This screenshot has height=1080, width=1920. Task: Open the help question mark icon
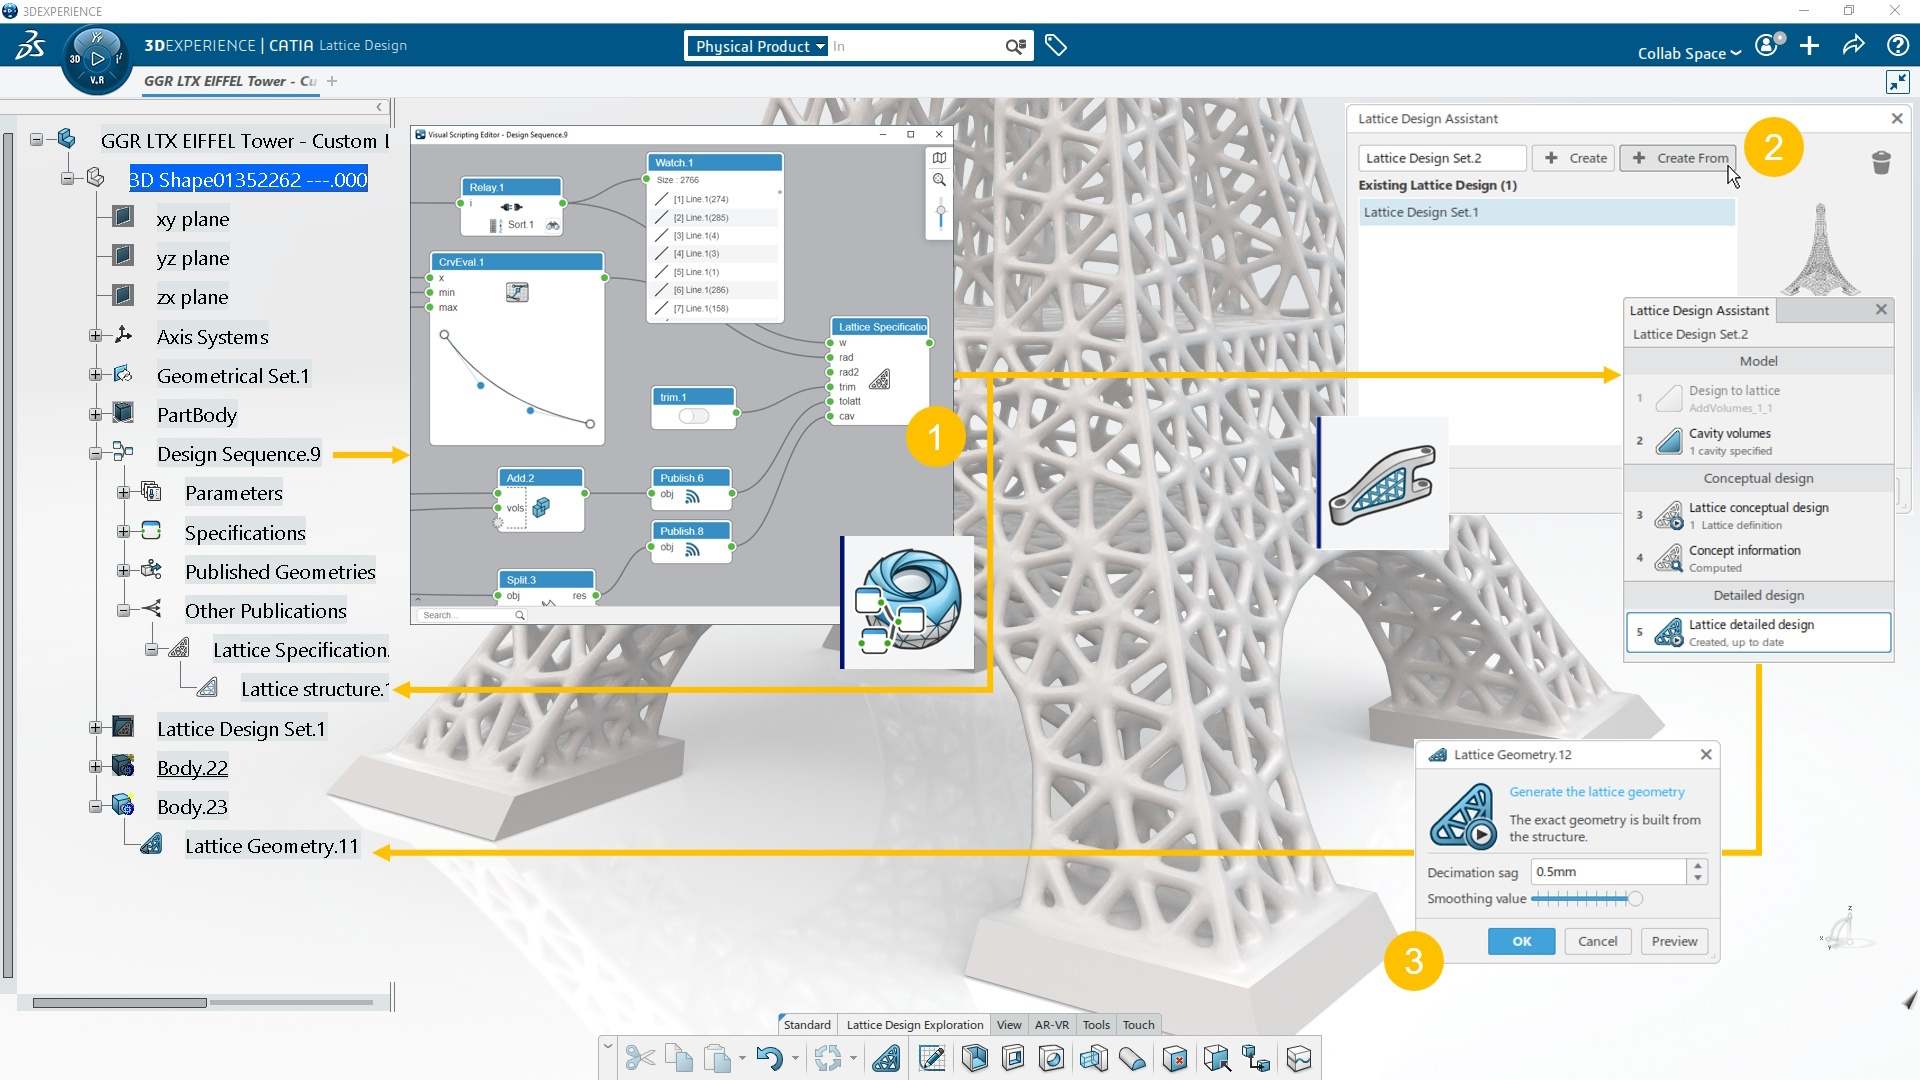[x=1897, y=45]
